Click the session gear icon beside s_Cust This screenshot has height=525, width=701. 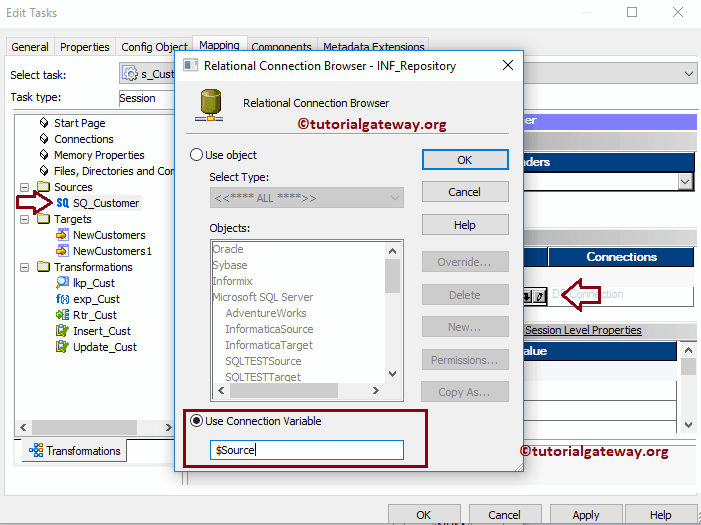coord(130,73)
